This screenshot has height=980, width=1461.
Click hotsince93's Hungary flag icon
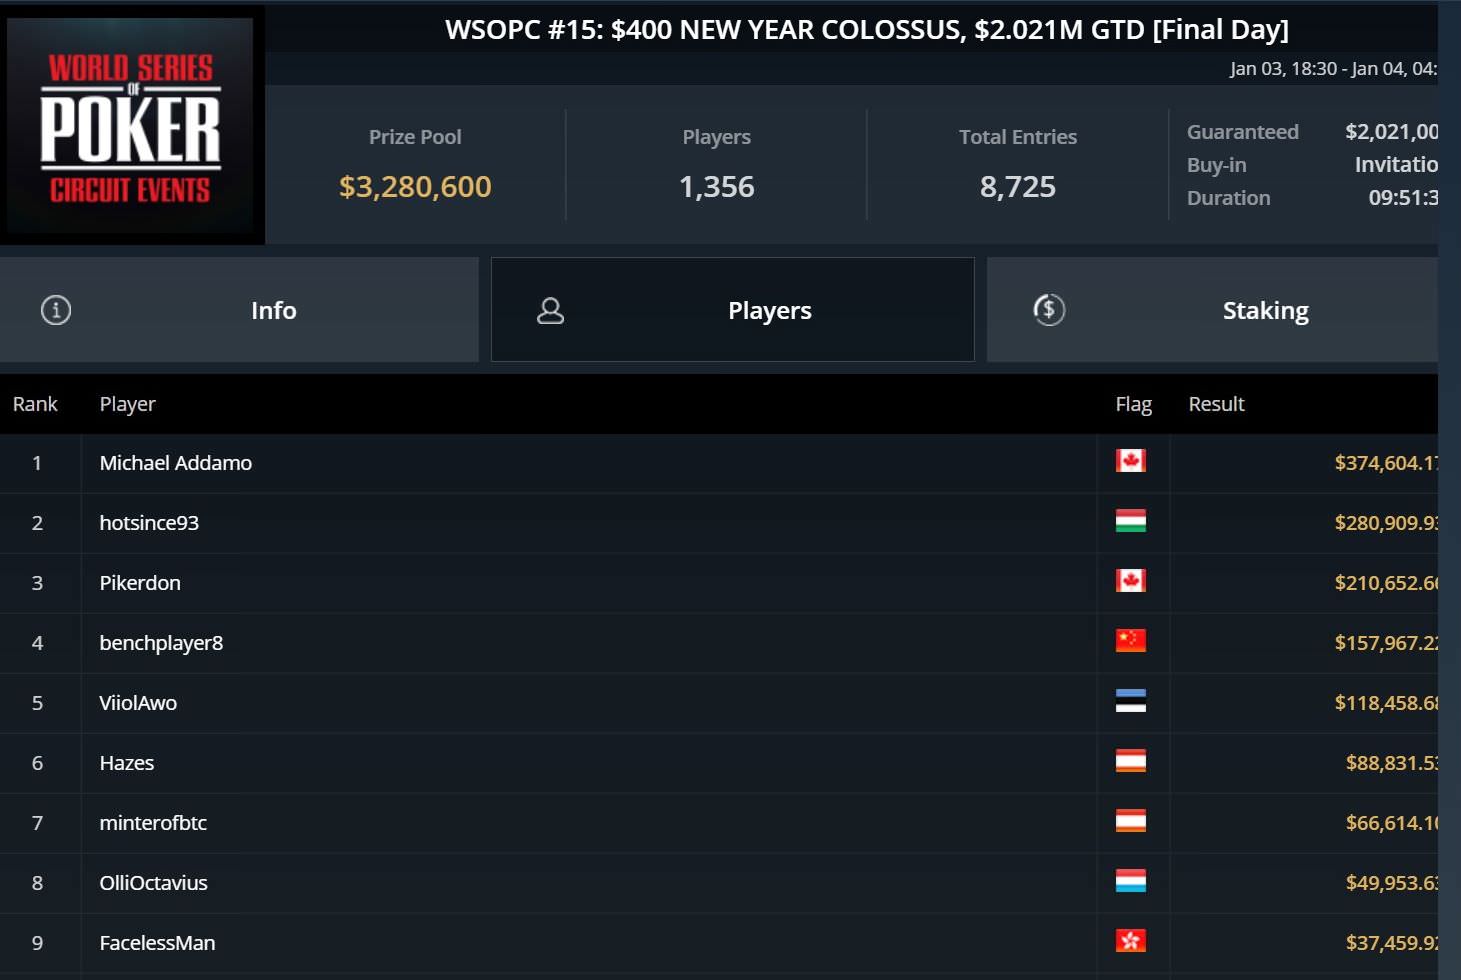pyautogui.click(x=1131, y=521)
